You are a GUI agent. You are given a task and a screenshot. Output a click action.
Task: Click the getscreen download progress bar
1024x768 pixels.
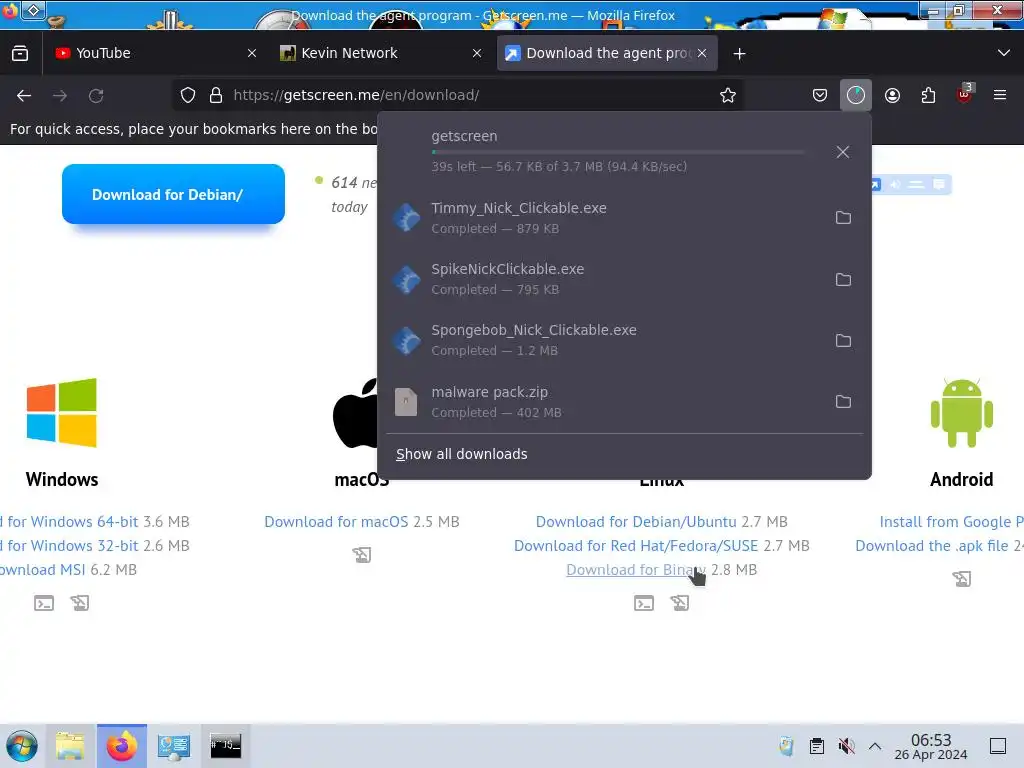[618, 152]
